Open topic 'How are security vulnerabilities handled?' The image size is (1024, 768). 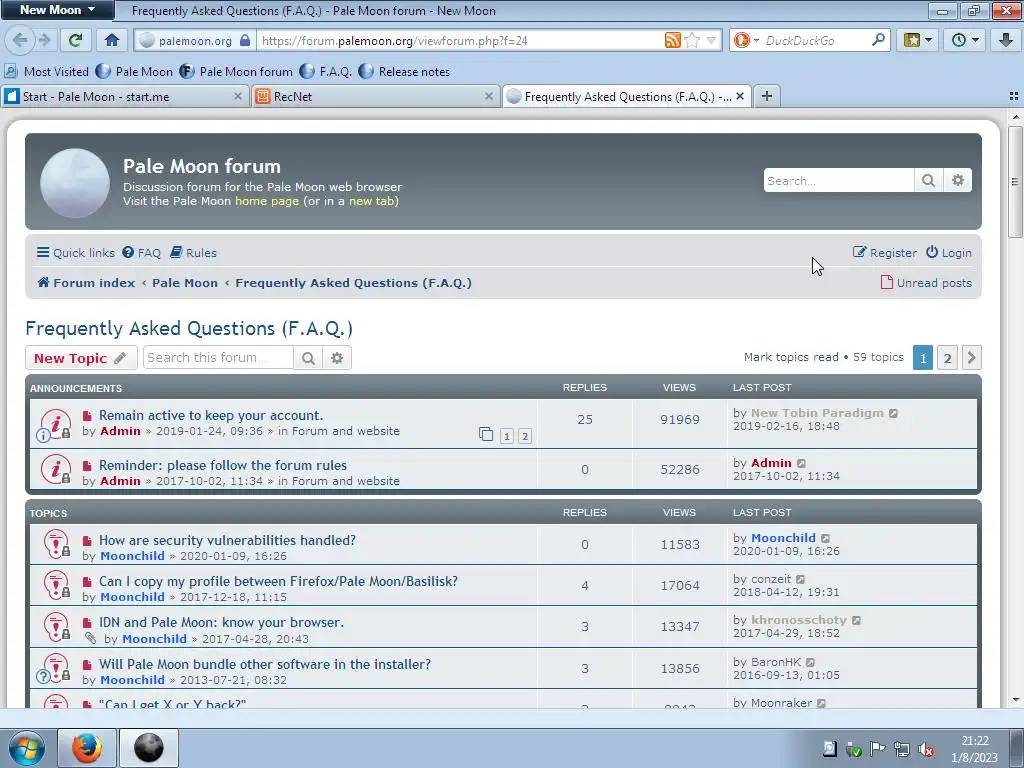click(x=227, y=540)
